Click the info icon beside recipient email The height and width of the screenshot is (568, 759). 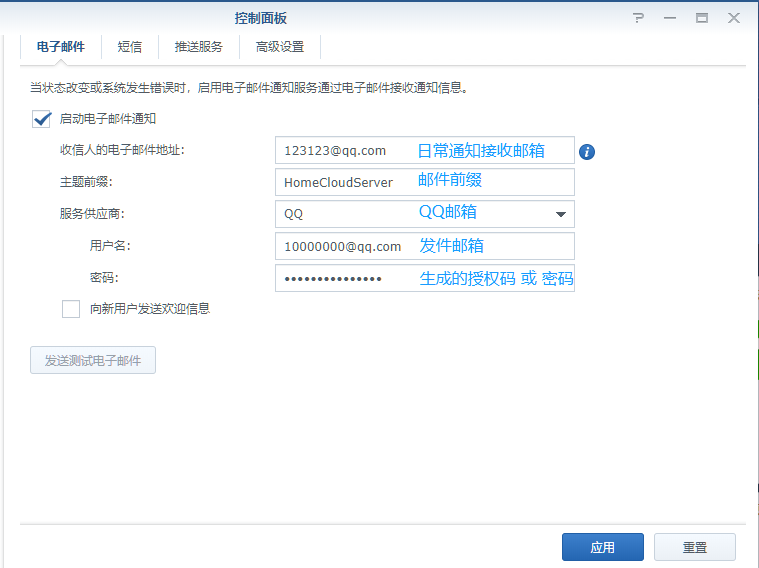pos(587,152)
